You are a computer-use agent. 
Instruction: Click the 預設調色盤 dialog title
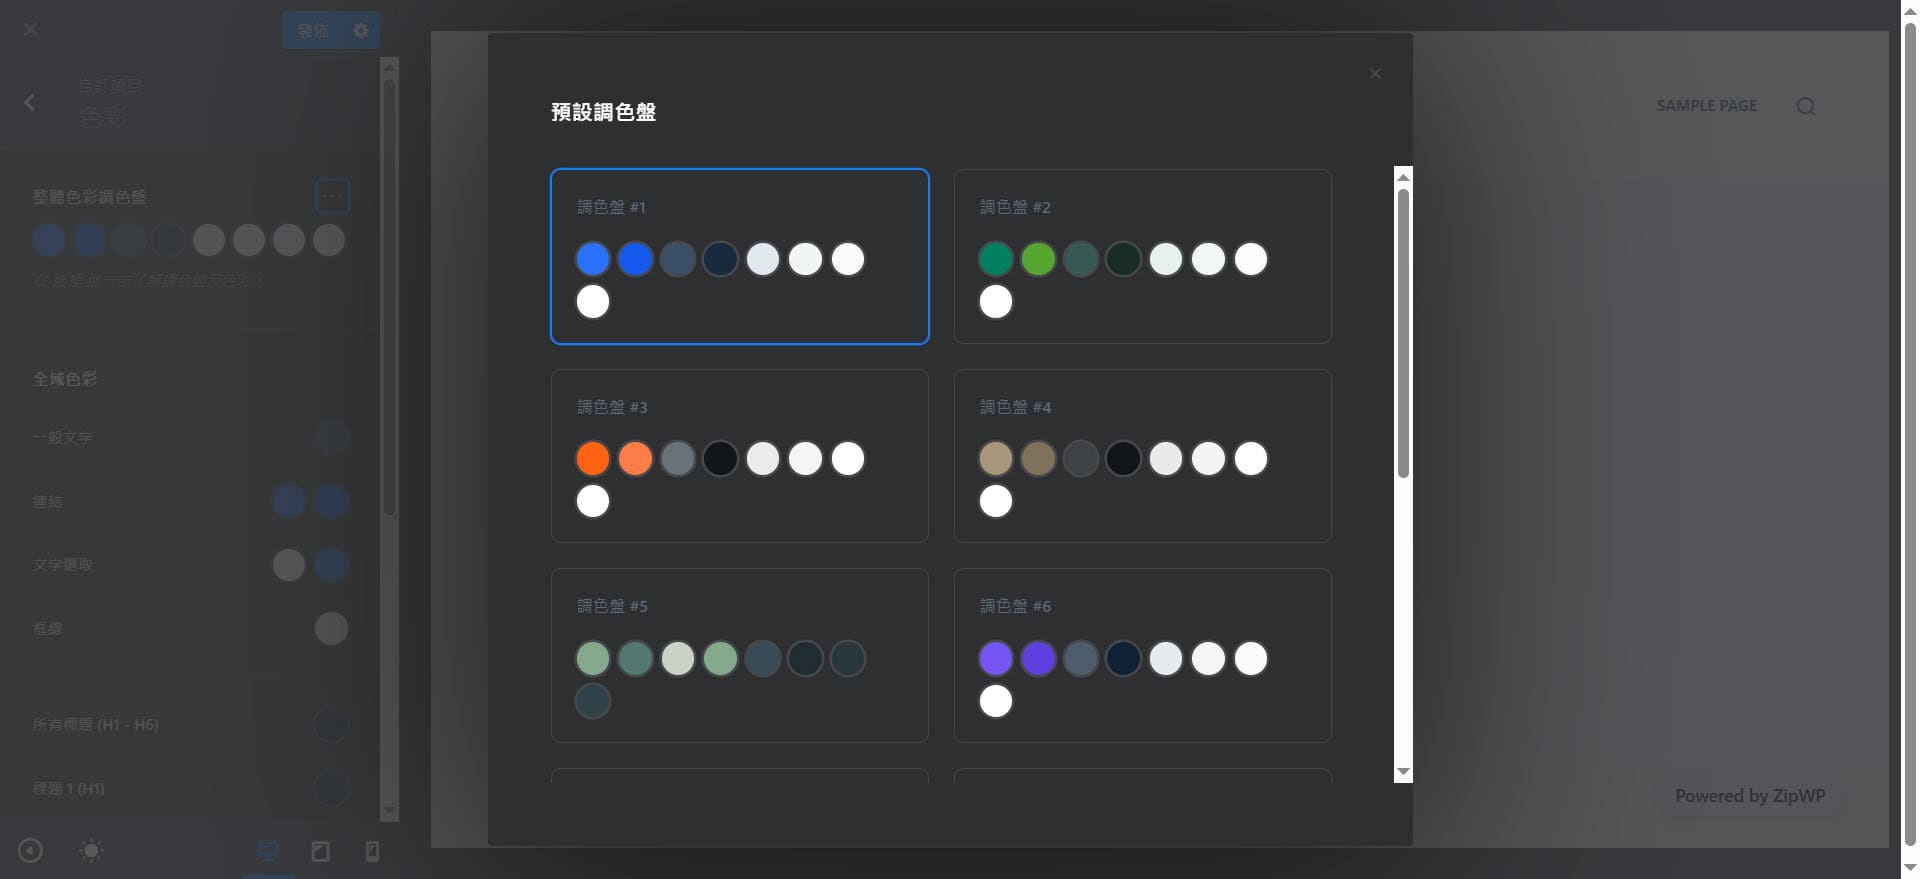tap(603, 112)
